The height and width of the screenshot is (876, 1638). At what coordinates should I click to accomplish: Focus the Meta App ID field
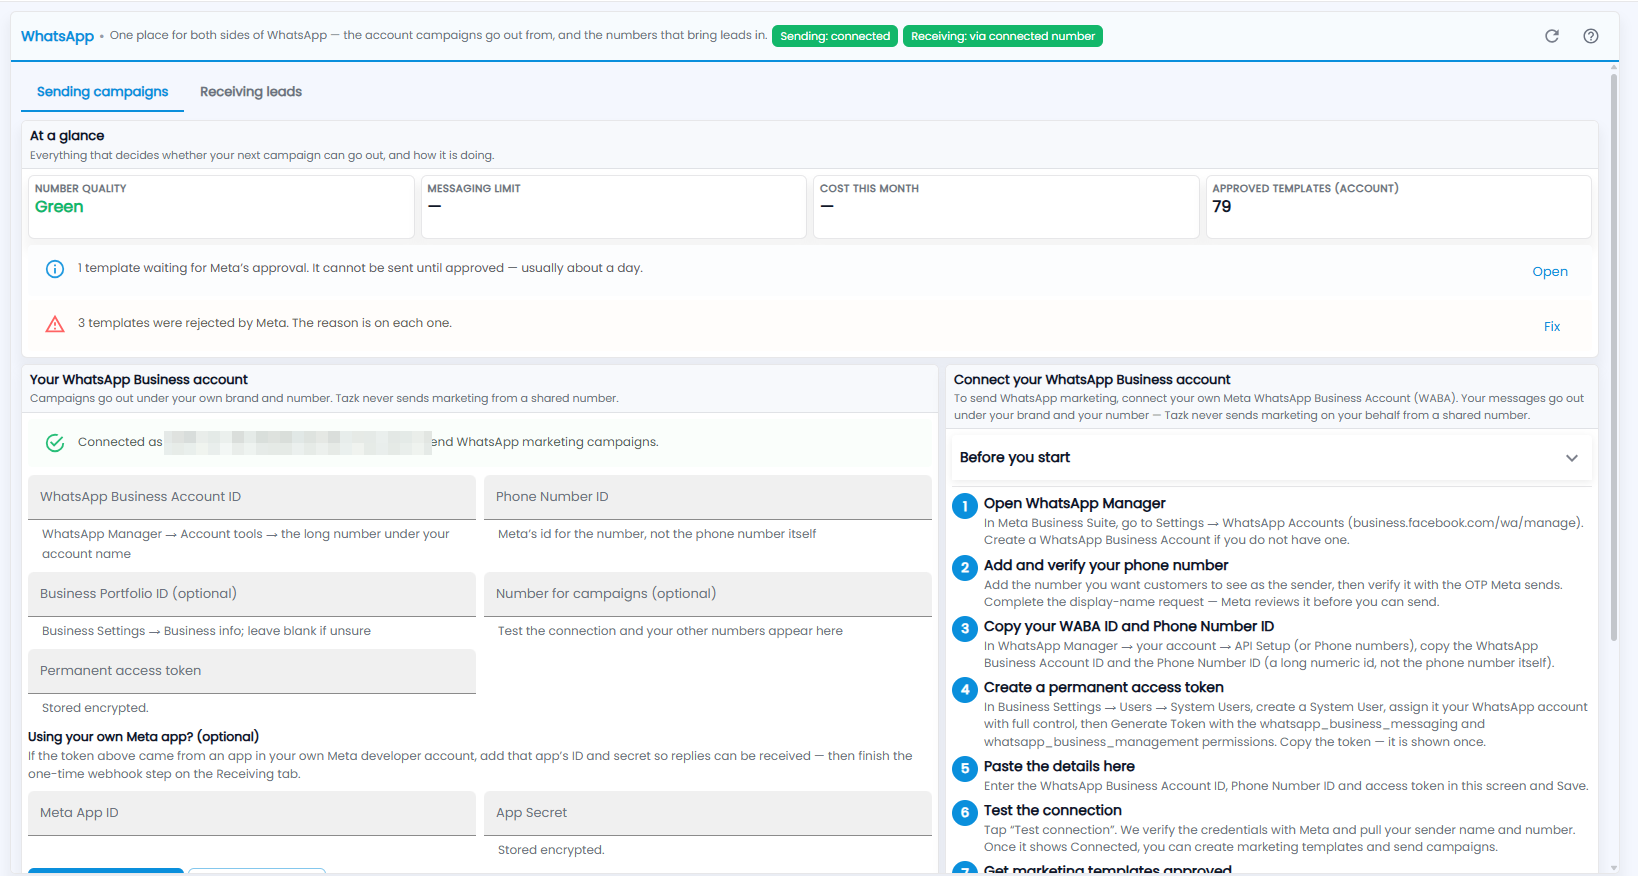(252, 813)
